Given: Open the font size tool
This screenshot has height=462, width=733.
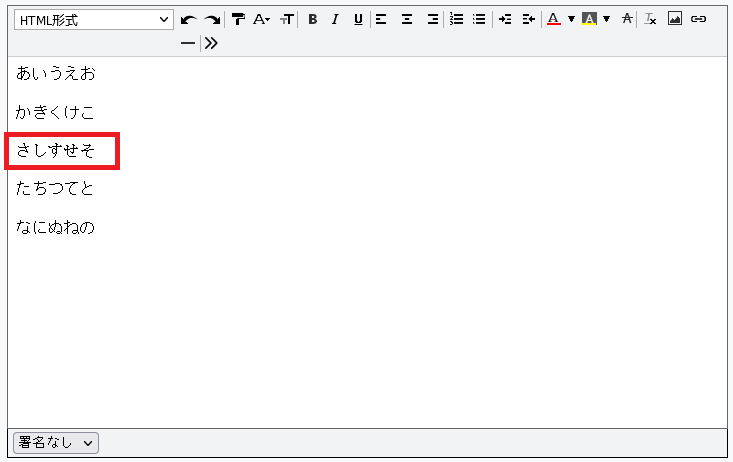Looking at the screenshot, I should coord(287,19).
